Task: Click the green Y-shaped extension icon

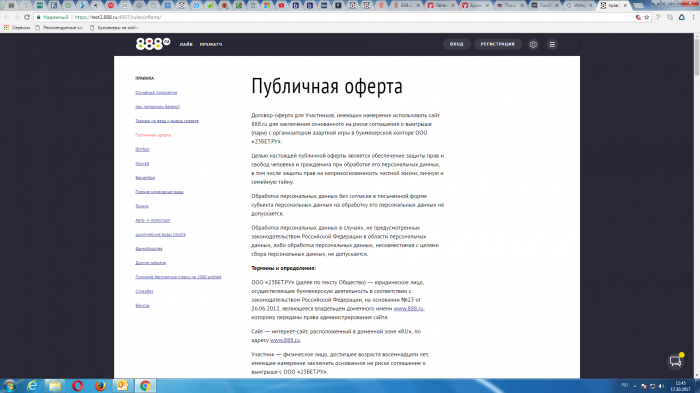Action: coord(658,17)
